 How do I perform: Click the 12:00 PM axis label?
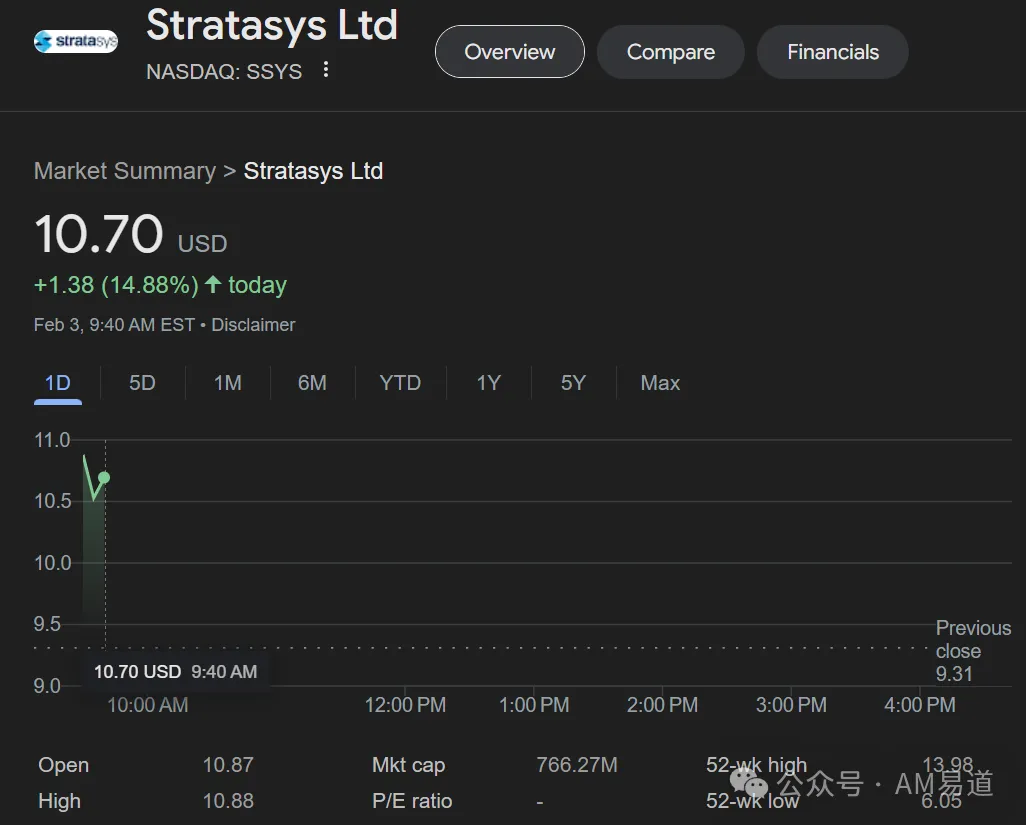click(405, 705)
